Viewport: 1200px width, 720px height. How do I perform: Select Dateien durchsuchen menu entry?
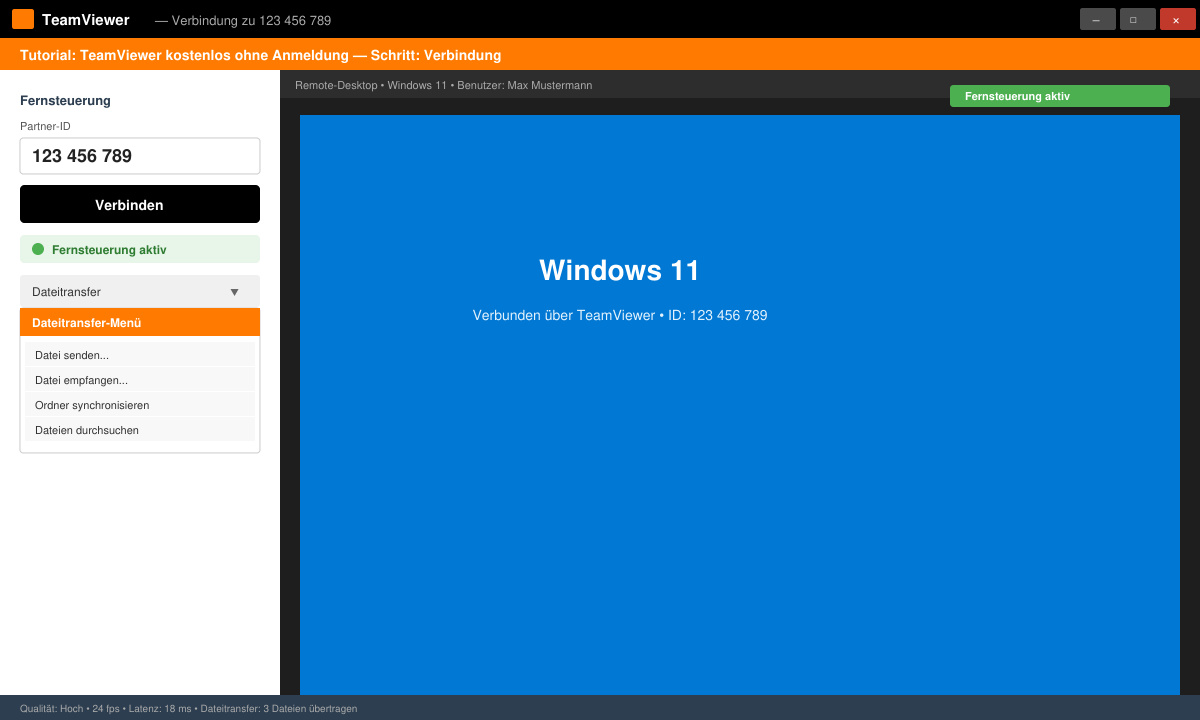(140, 430)
